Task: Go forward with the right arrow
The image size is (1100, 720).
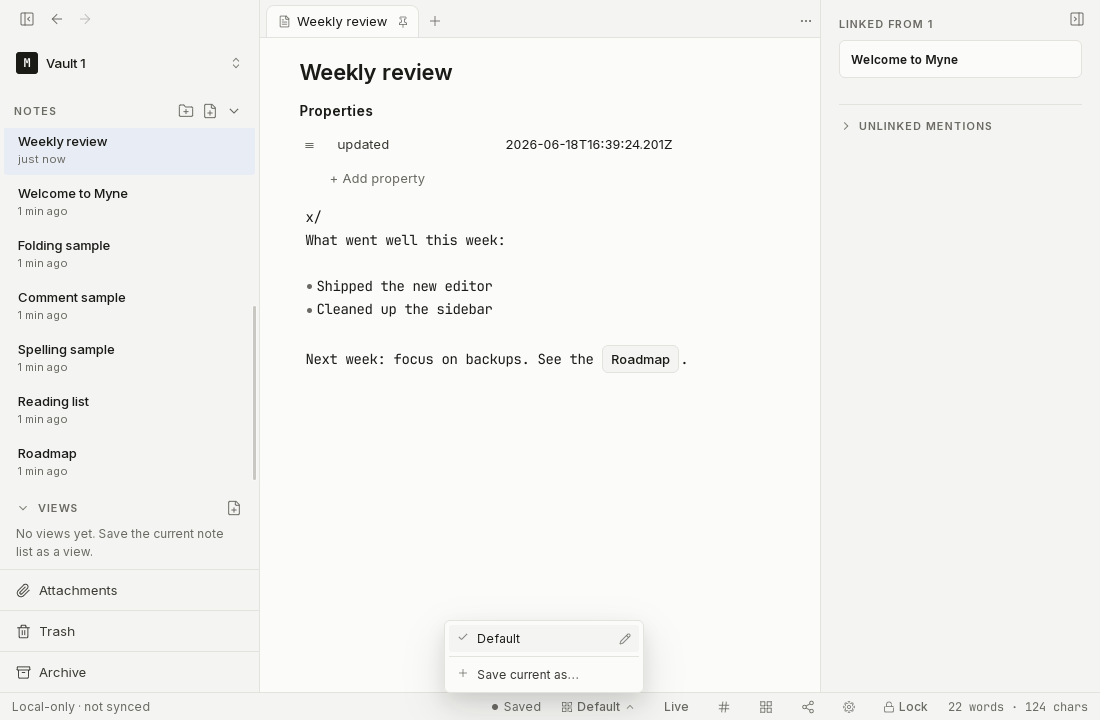Action: (x=85, y=19)
